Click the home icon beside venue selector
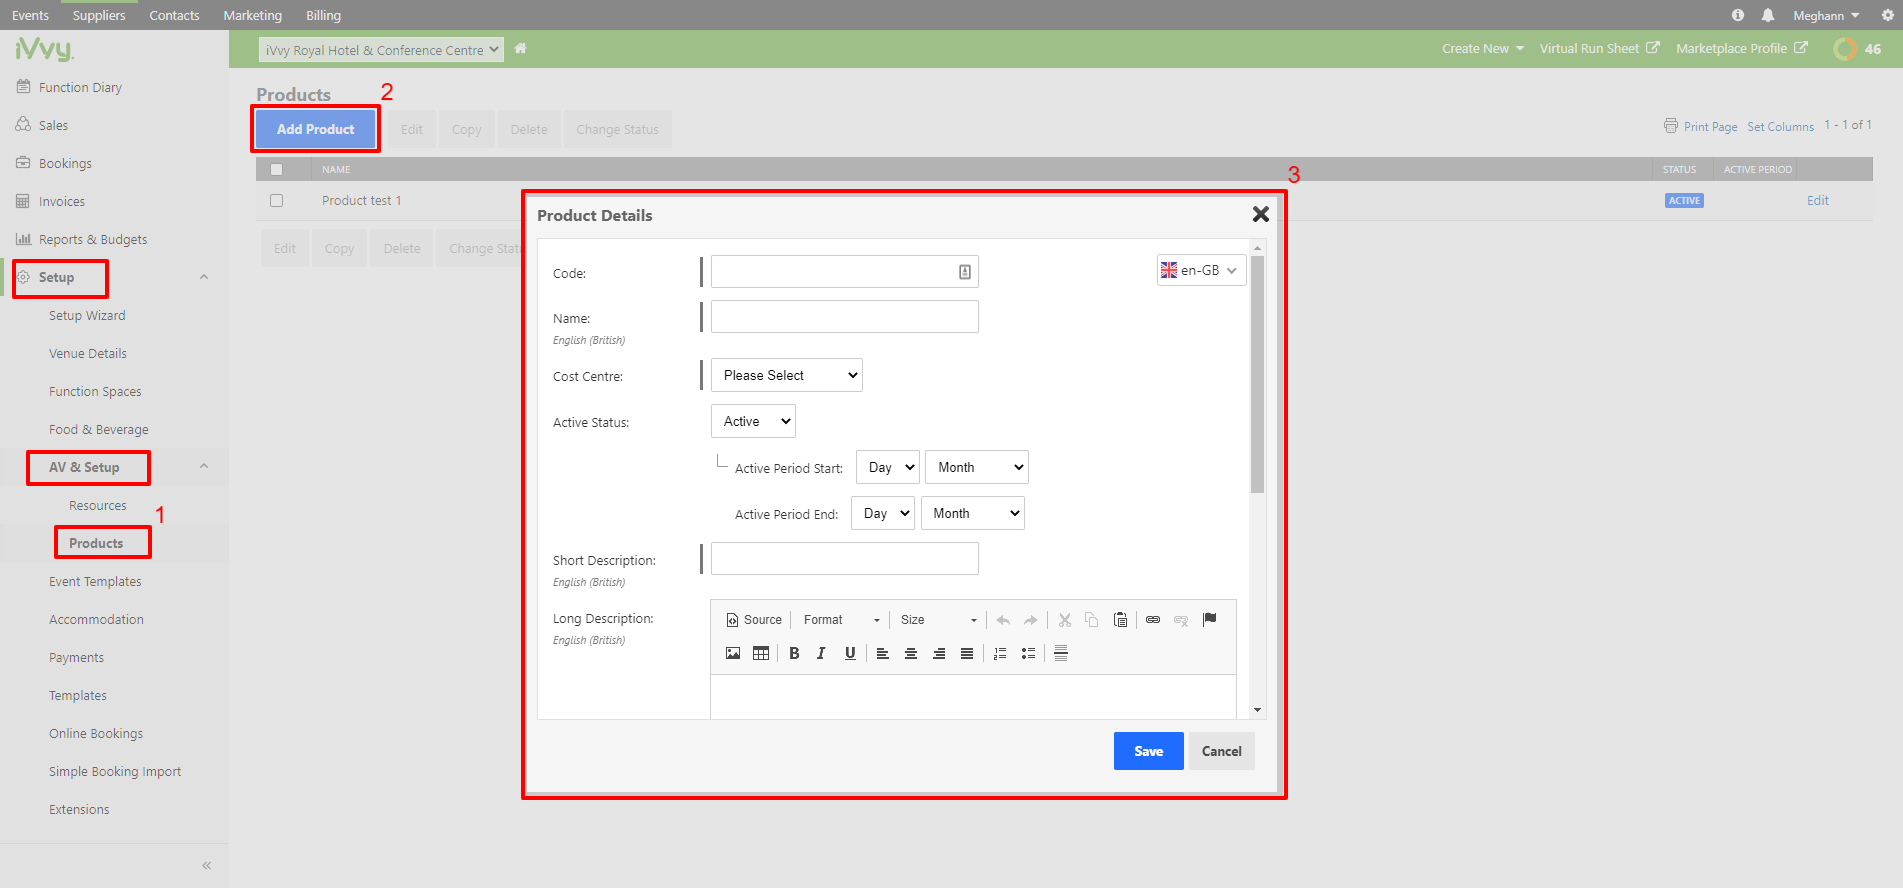Screen dimensions: 1903x888 pyautogui.click(x=520, y=48)
